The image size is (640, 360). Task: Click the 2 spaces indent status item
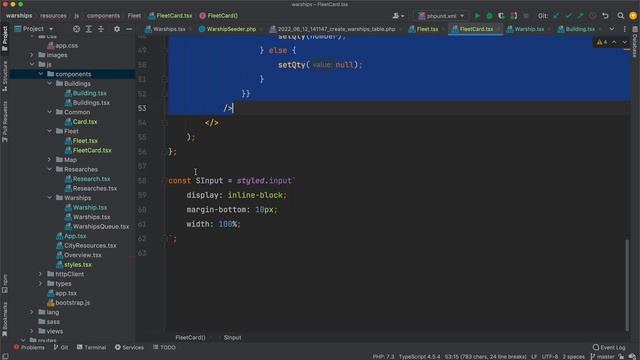pyautogui.click(x=573, y=356)
